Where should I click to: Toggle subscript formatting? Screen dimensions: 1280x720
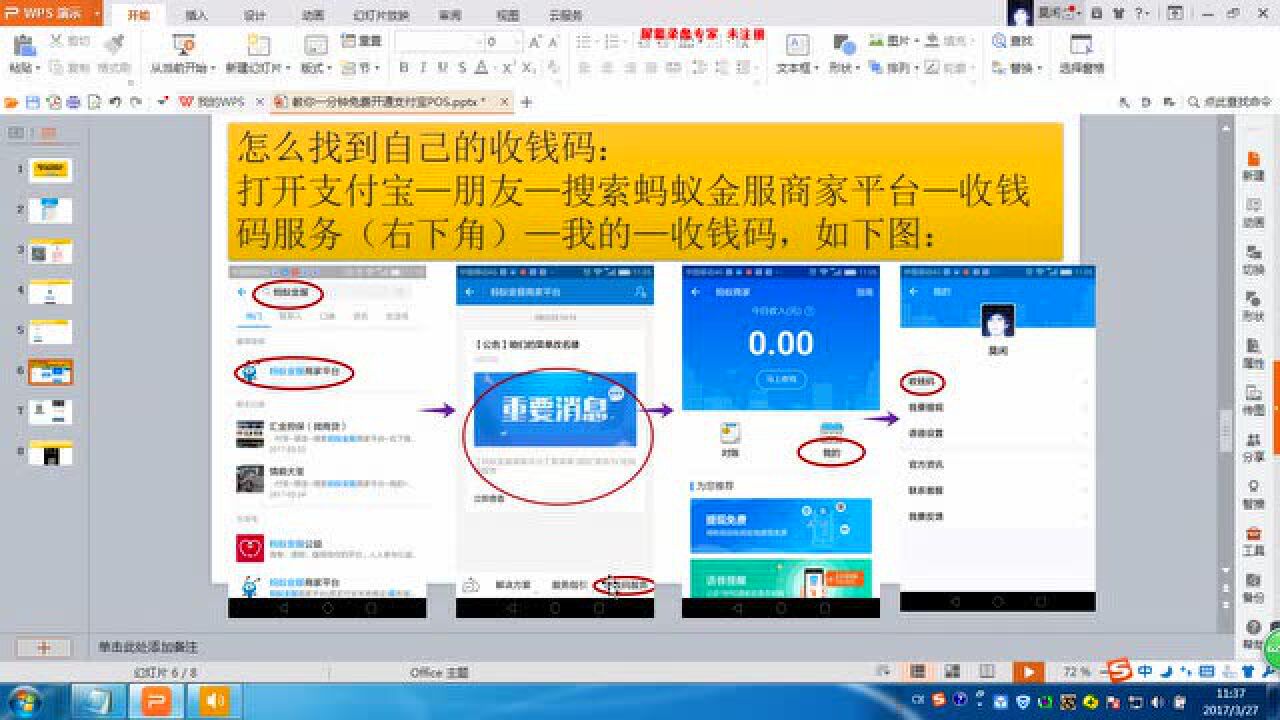pos(527,68)
